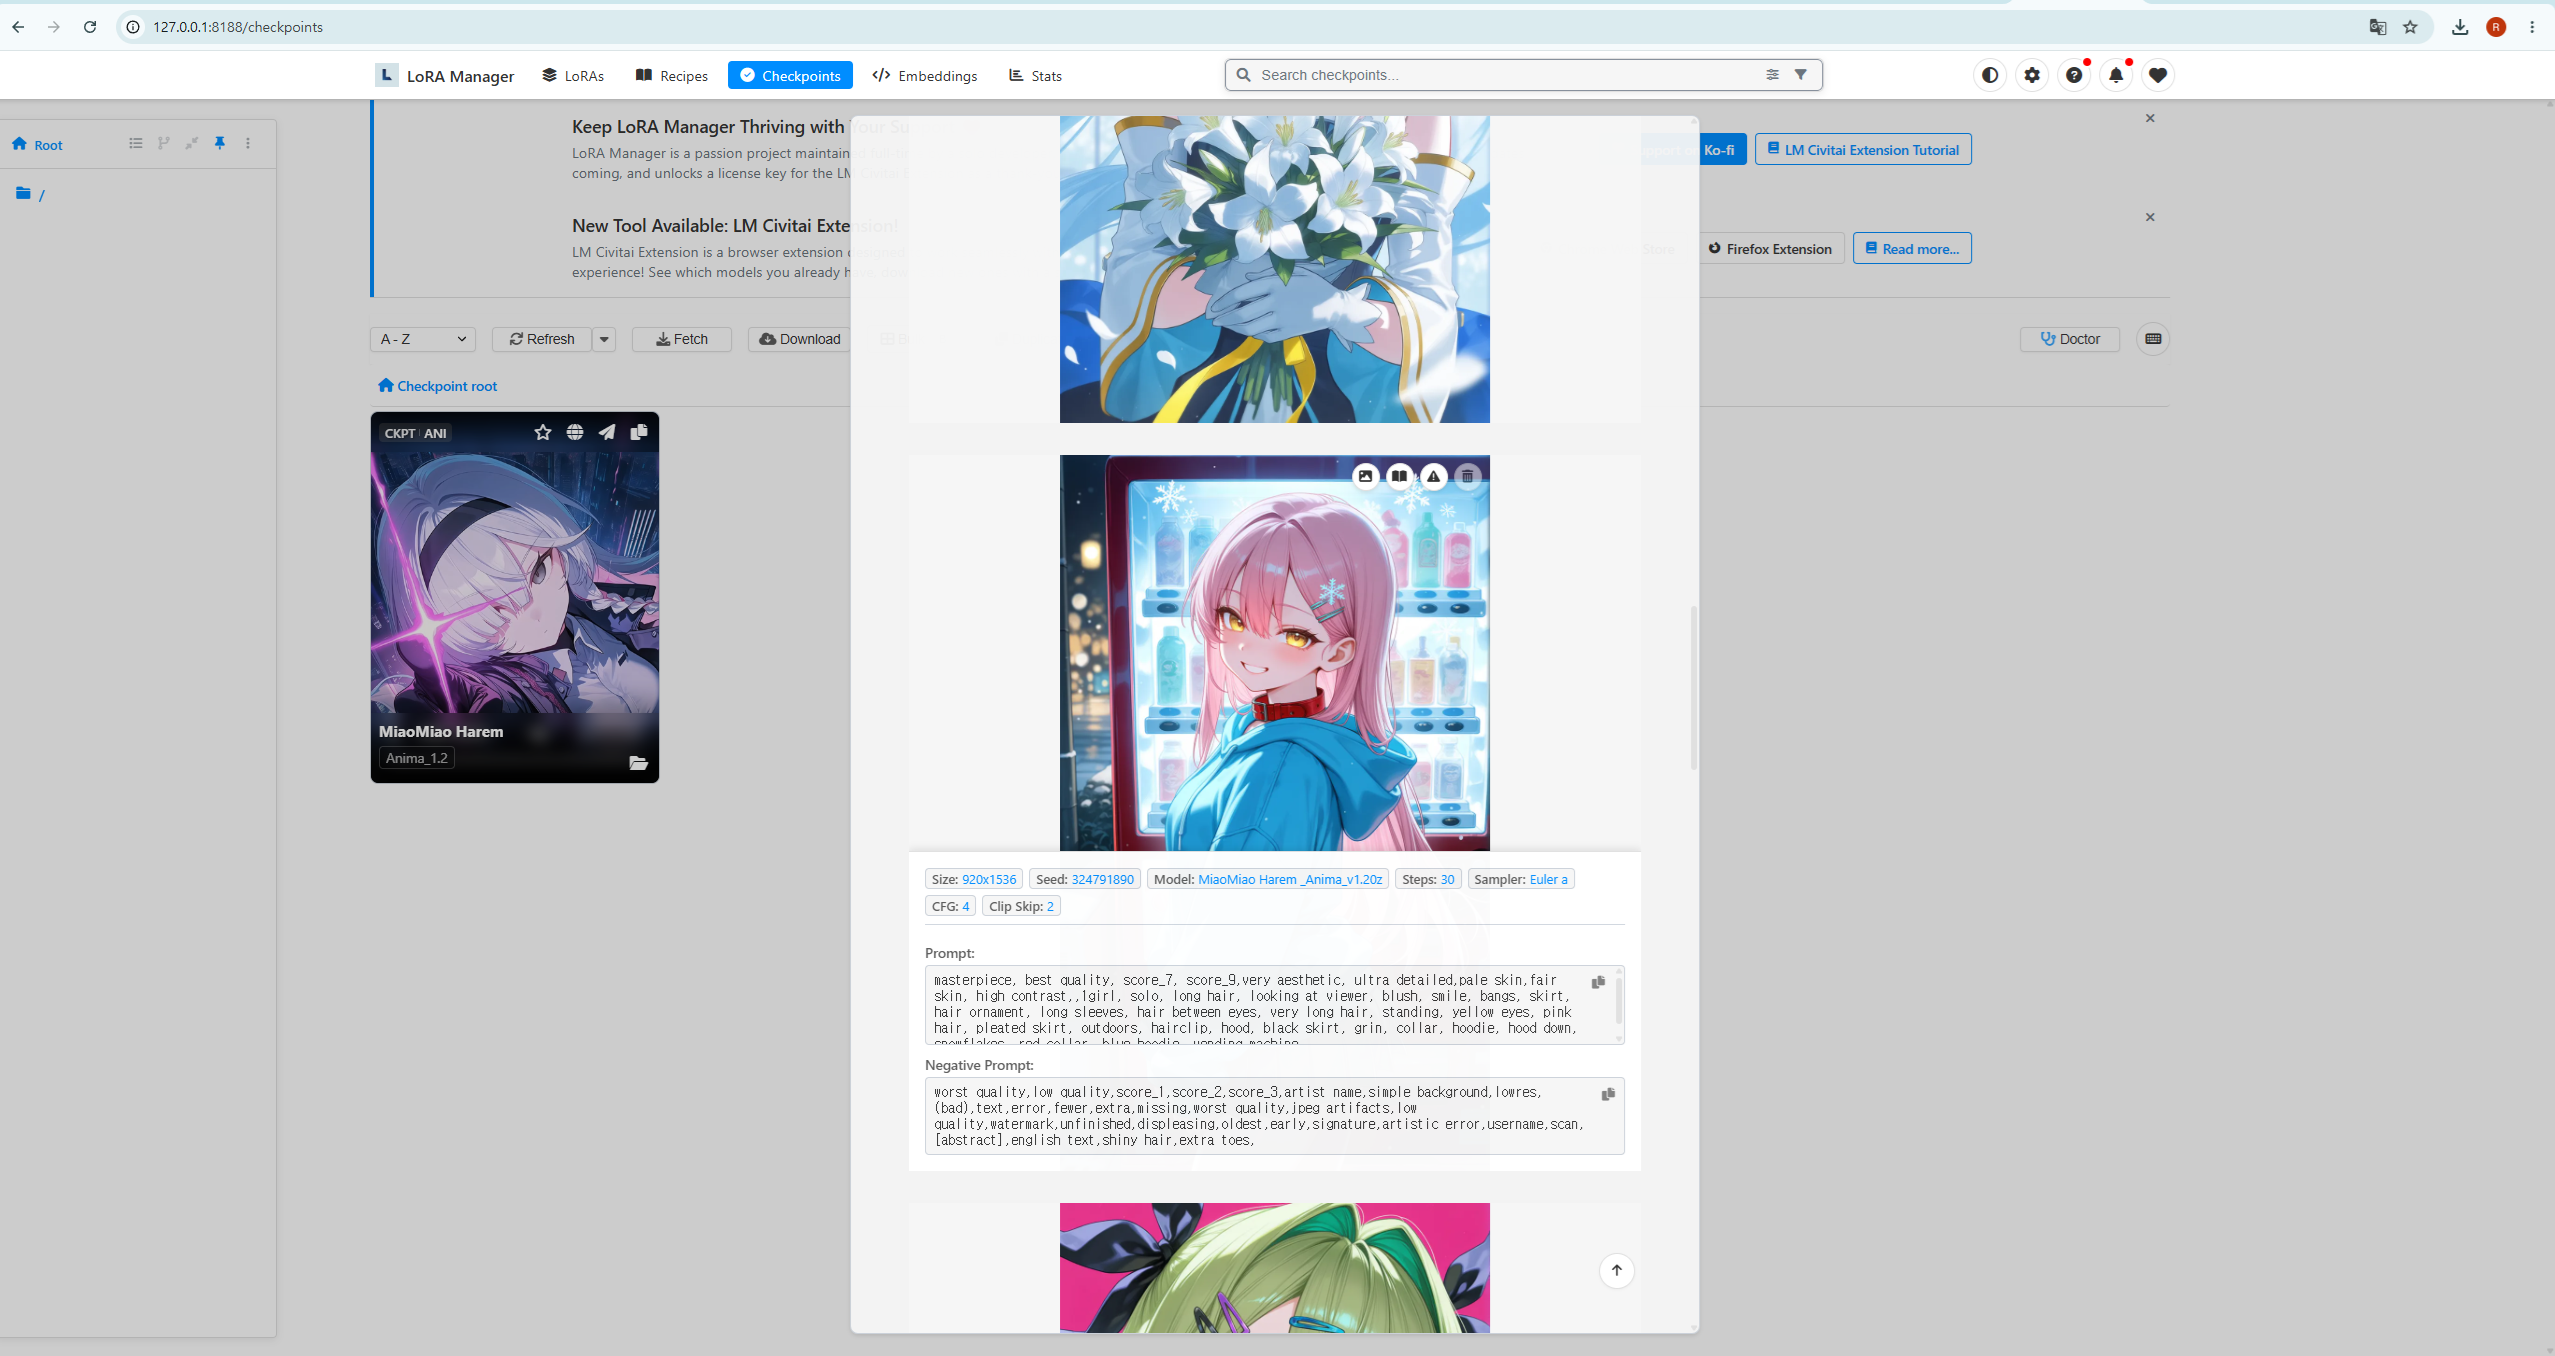Click the Firefox Extension button
Image resolution: width=2555 pixels, height=1356 pixels.
coord(1771,249)
